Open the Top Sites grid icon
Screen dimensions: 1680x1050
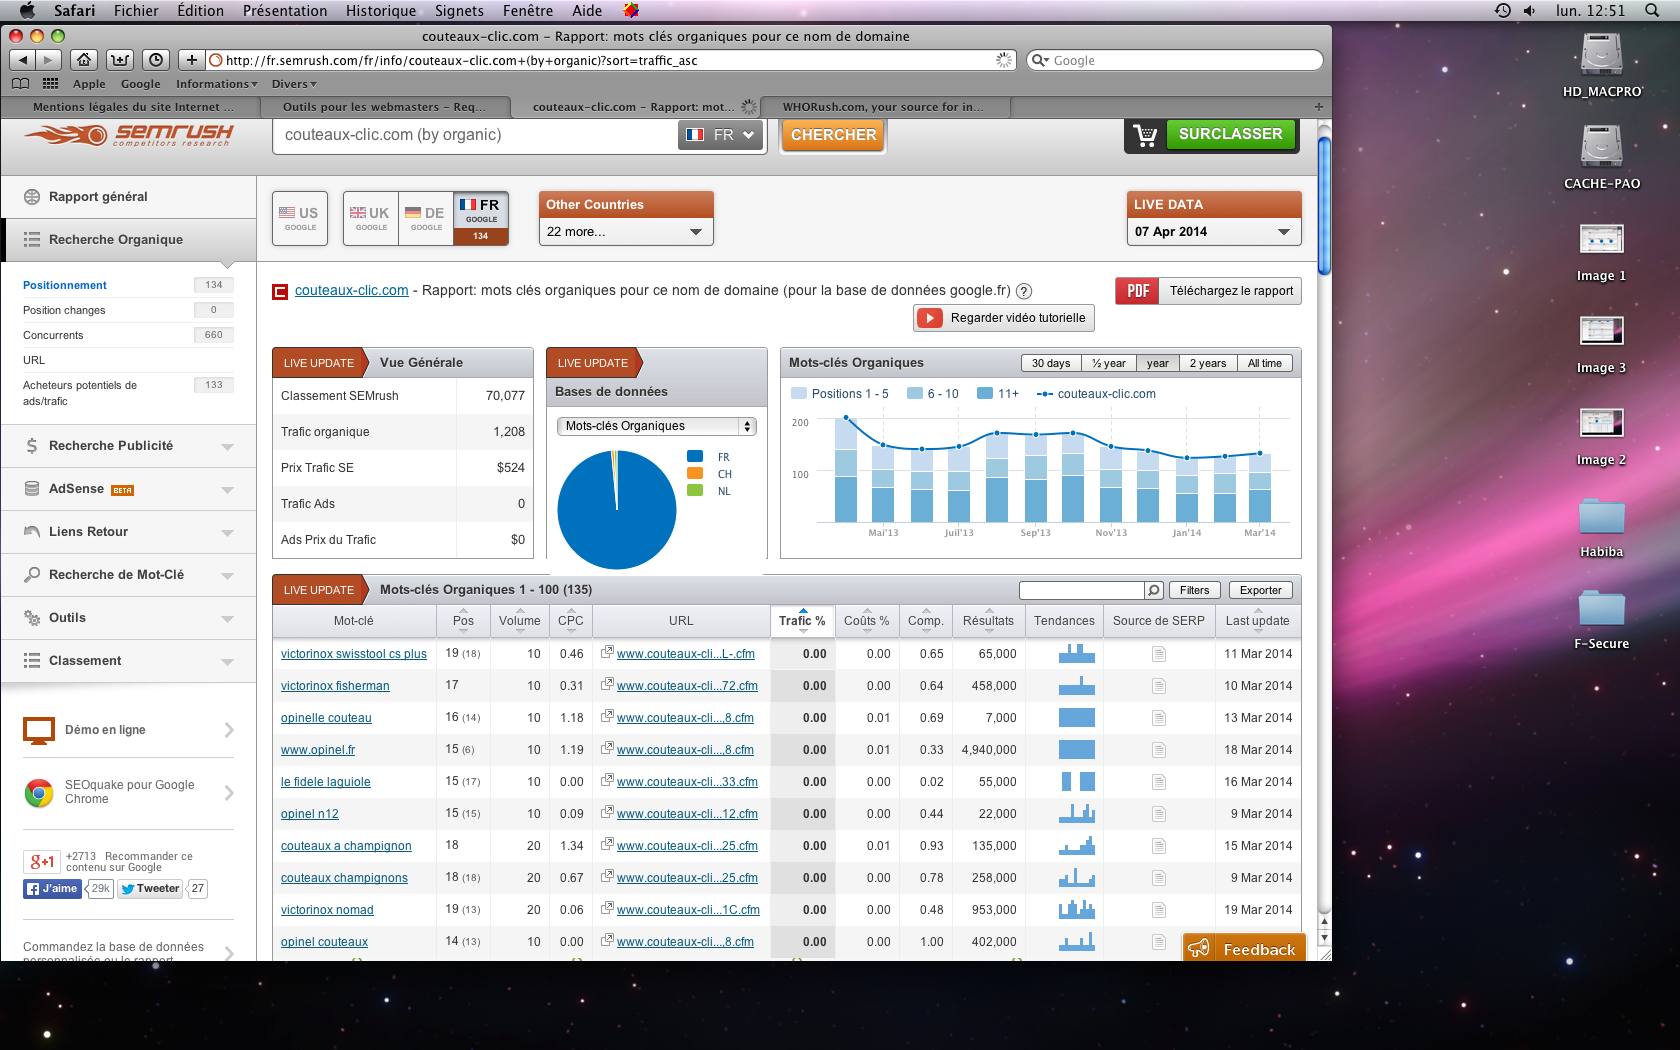50,84
